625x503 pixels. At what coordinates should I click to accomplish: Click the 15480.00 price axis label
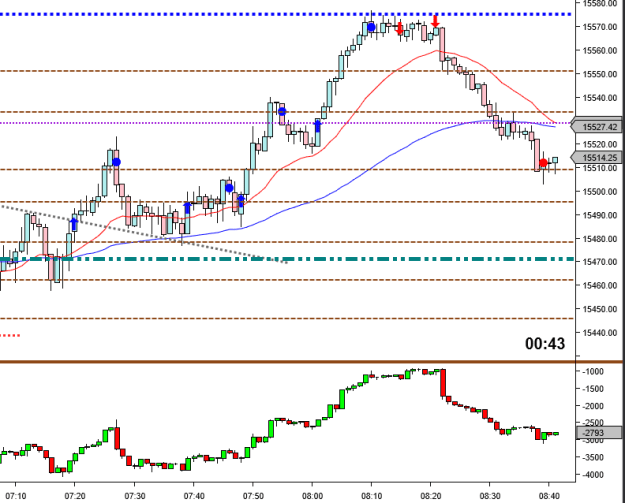(599, 238)
